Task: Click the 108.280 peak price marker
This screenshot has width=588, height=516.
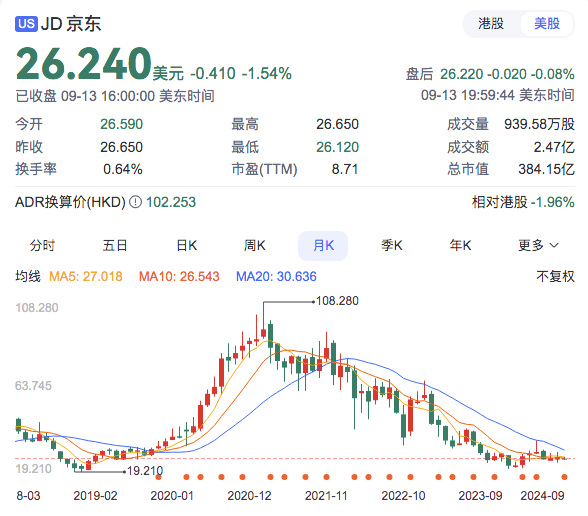Action: [337, 301]
